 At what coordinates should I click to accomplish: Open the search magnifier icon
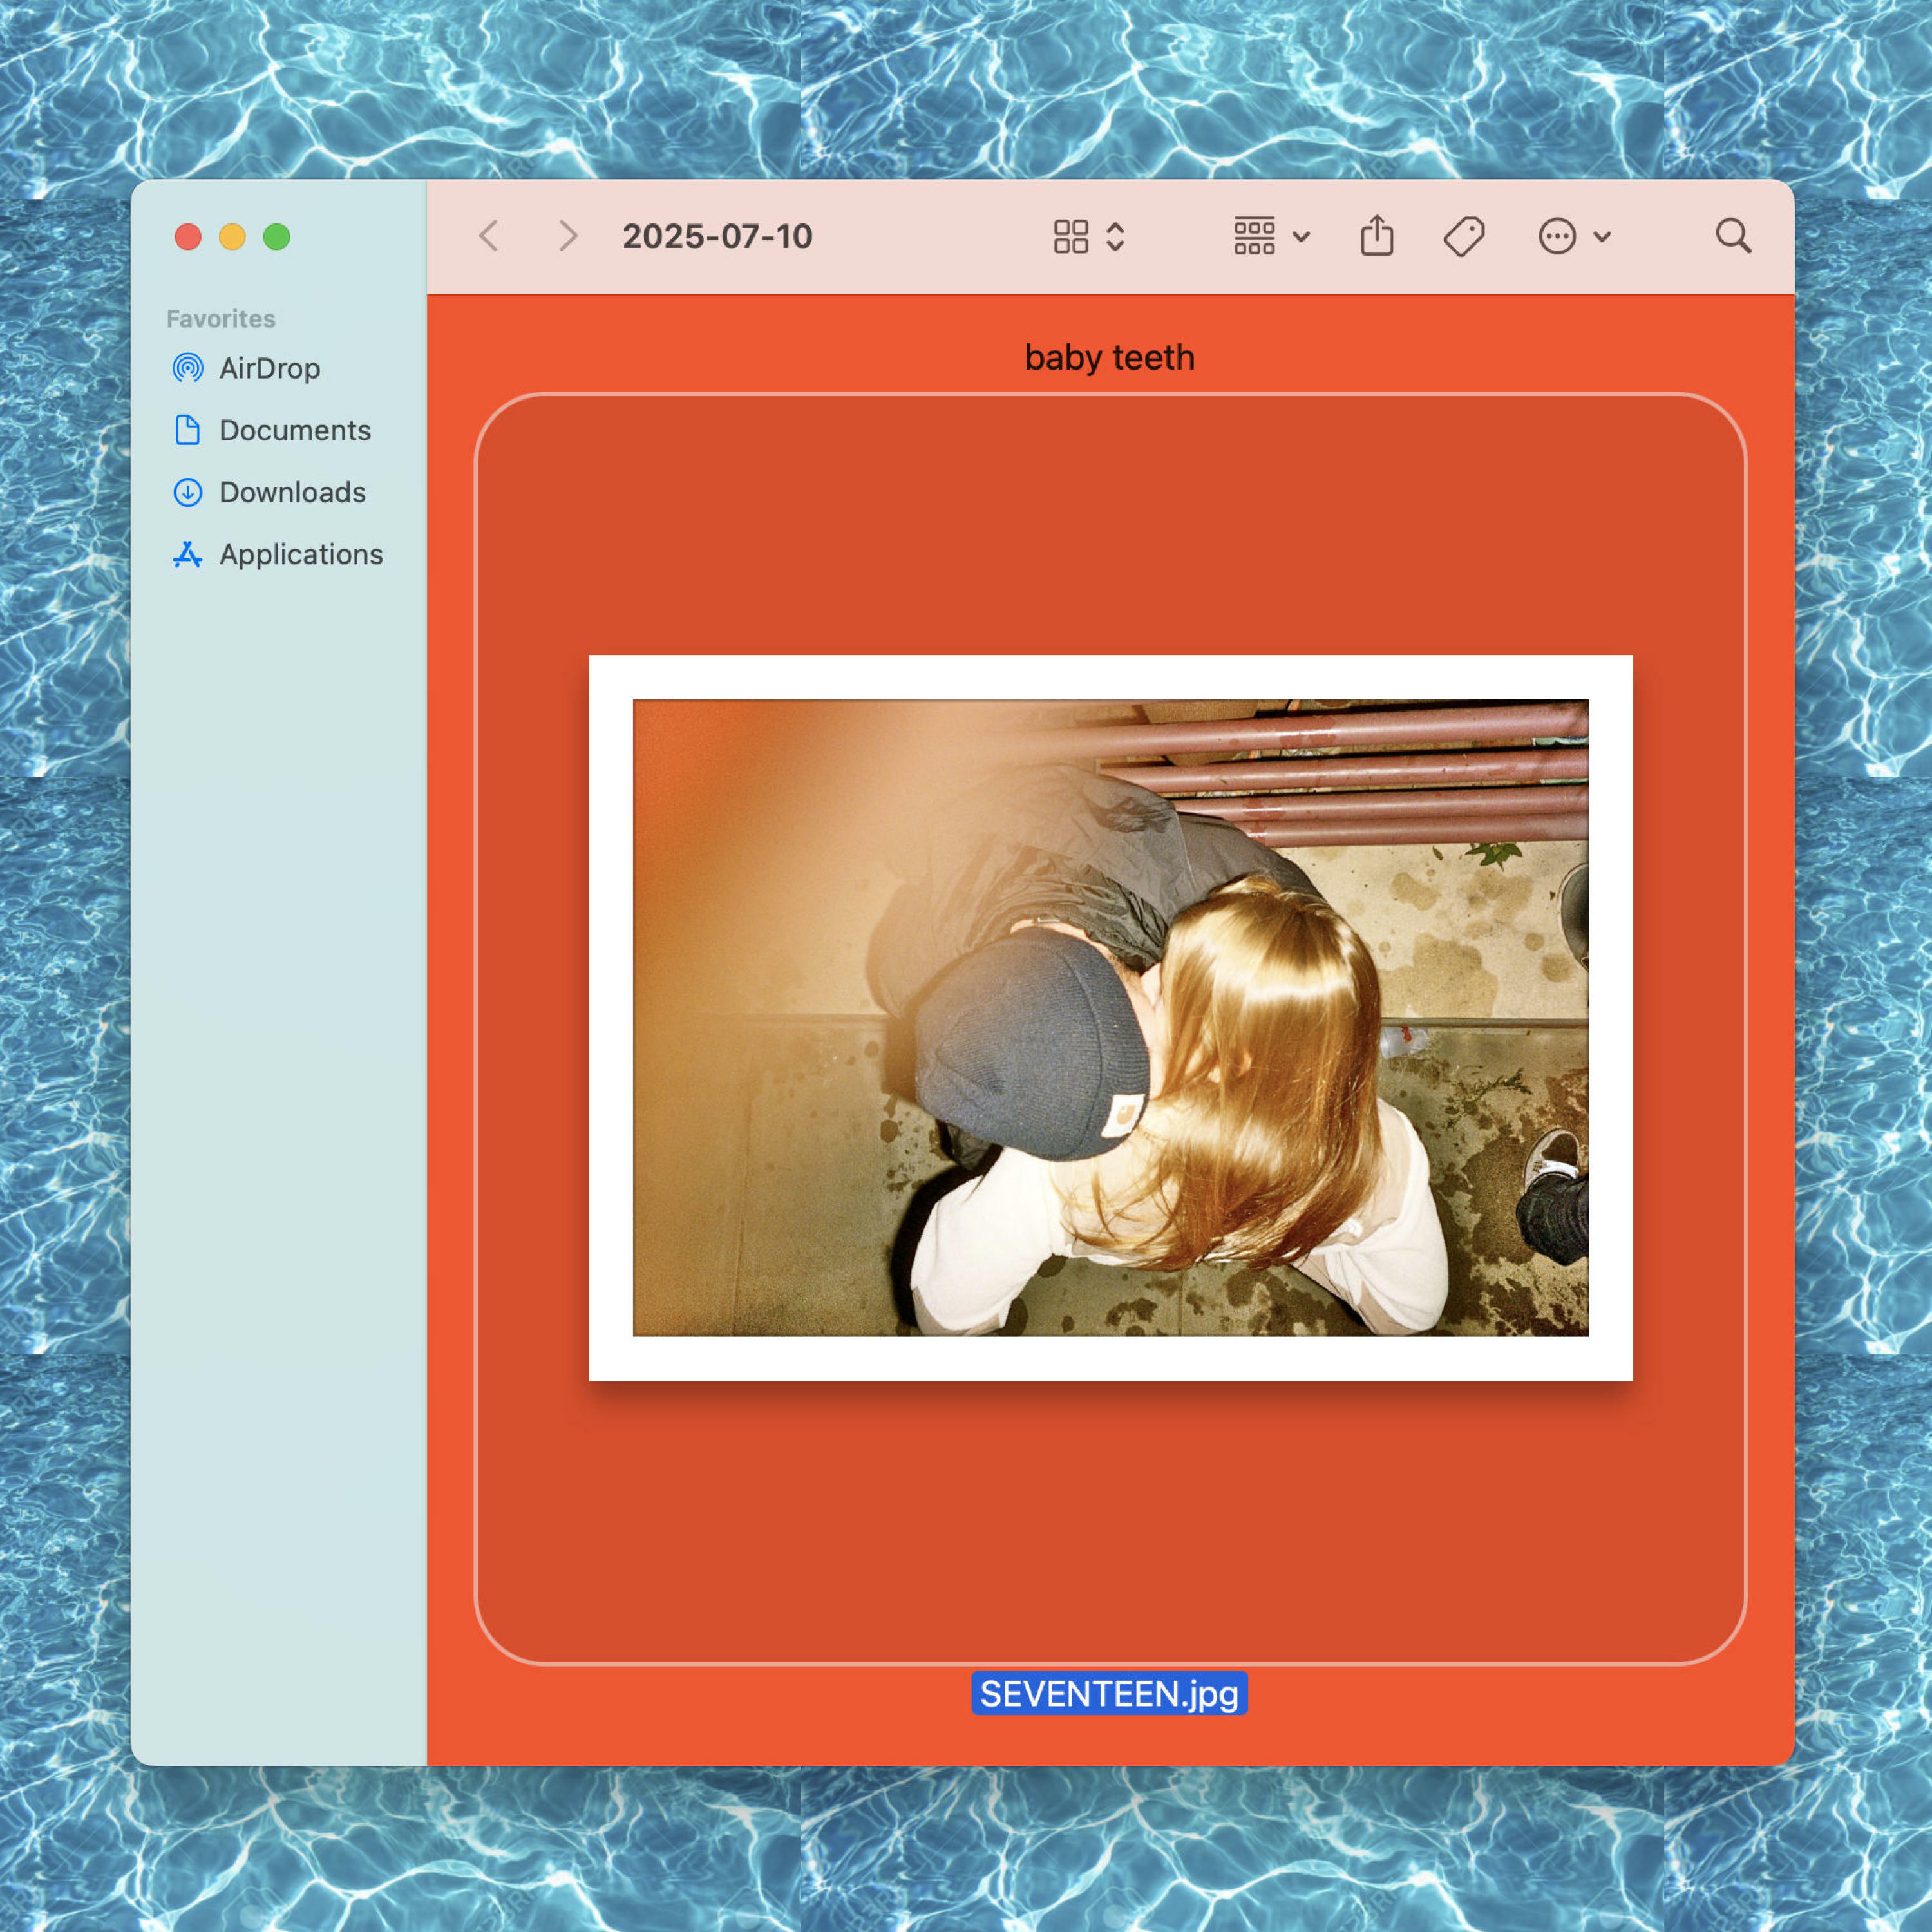(x=1733, y=237)
